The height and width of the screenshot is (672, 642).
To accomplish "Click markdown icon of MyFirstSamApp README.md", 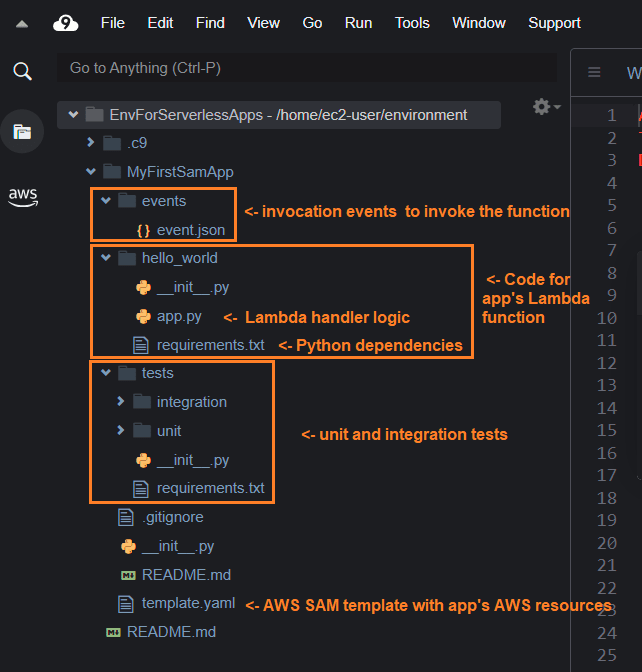I will pyautogui.click(x=128, y=575).
